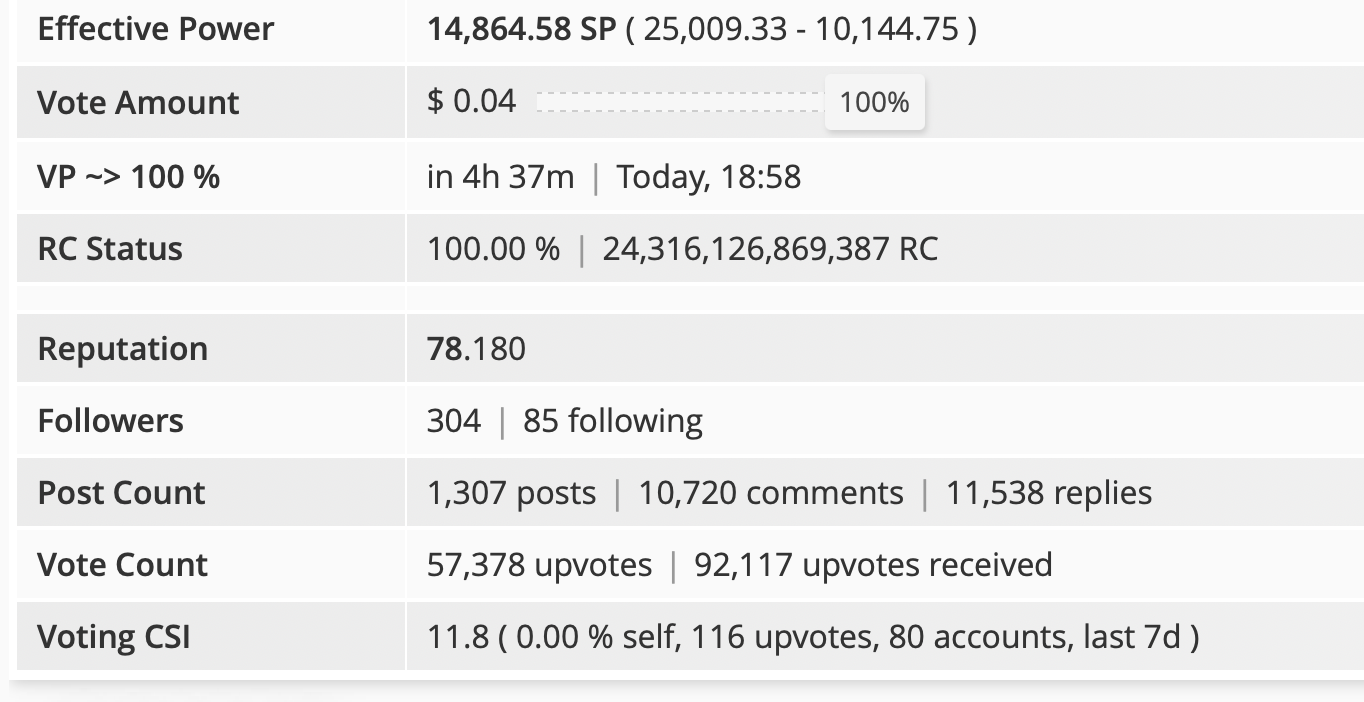Click the vote amount slider track
Viewport: 1364px width, 702px height.
coord(679,102)
